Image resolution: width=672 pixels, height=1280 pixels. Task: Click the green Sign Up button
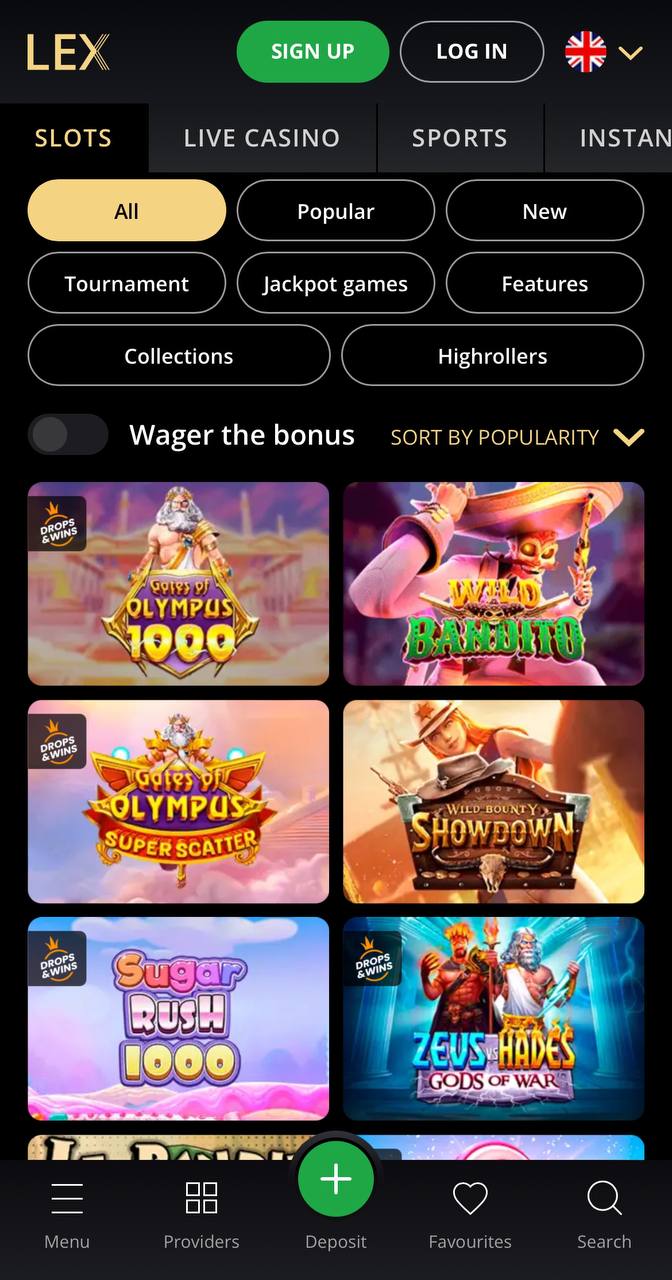(x=313, y=52)
